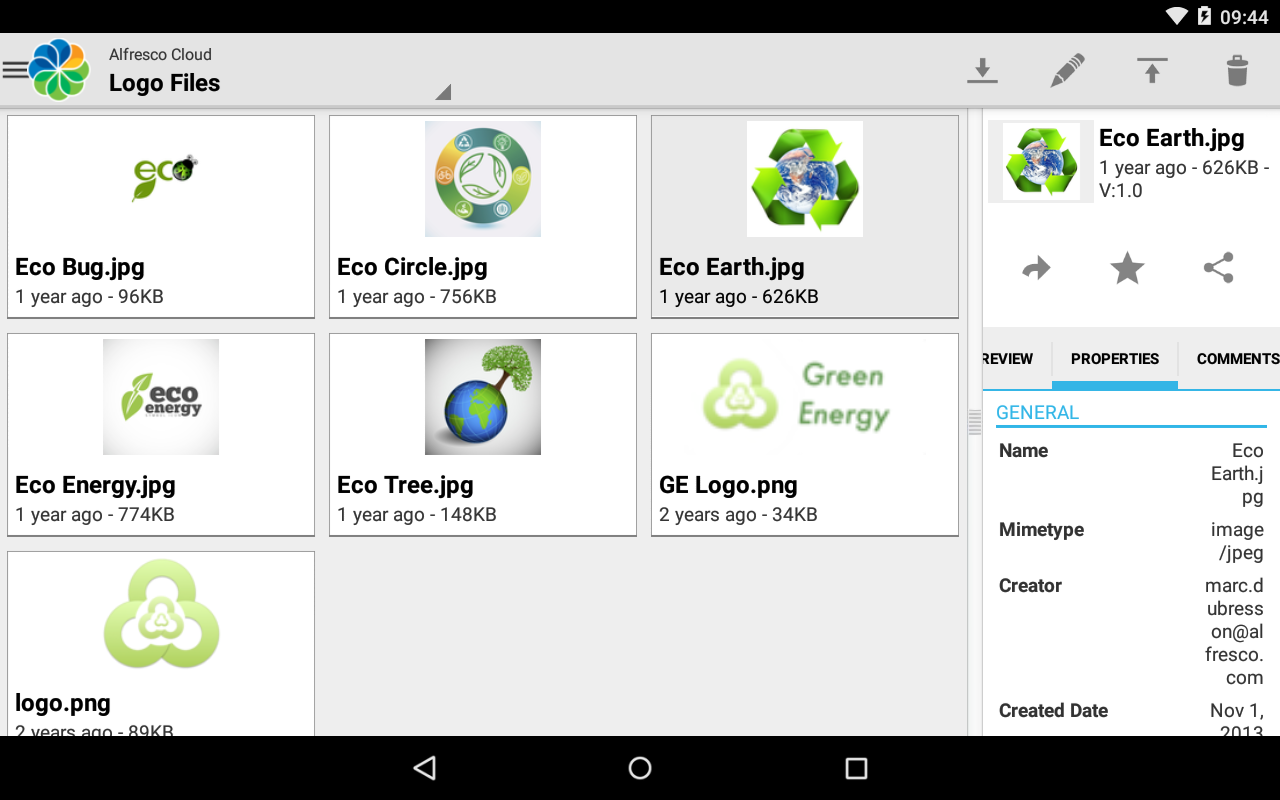Expand the Logo Files folder dropdown arrow
Viewport: 1280px width, 800px height.
tap(443, 92)
